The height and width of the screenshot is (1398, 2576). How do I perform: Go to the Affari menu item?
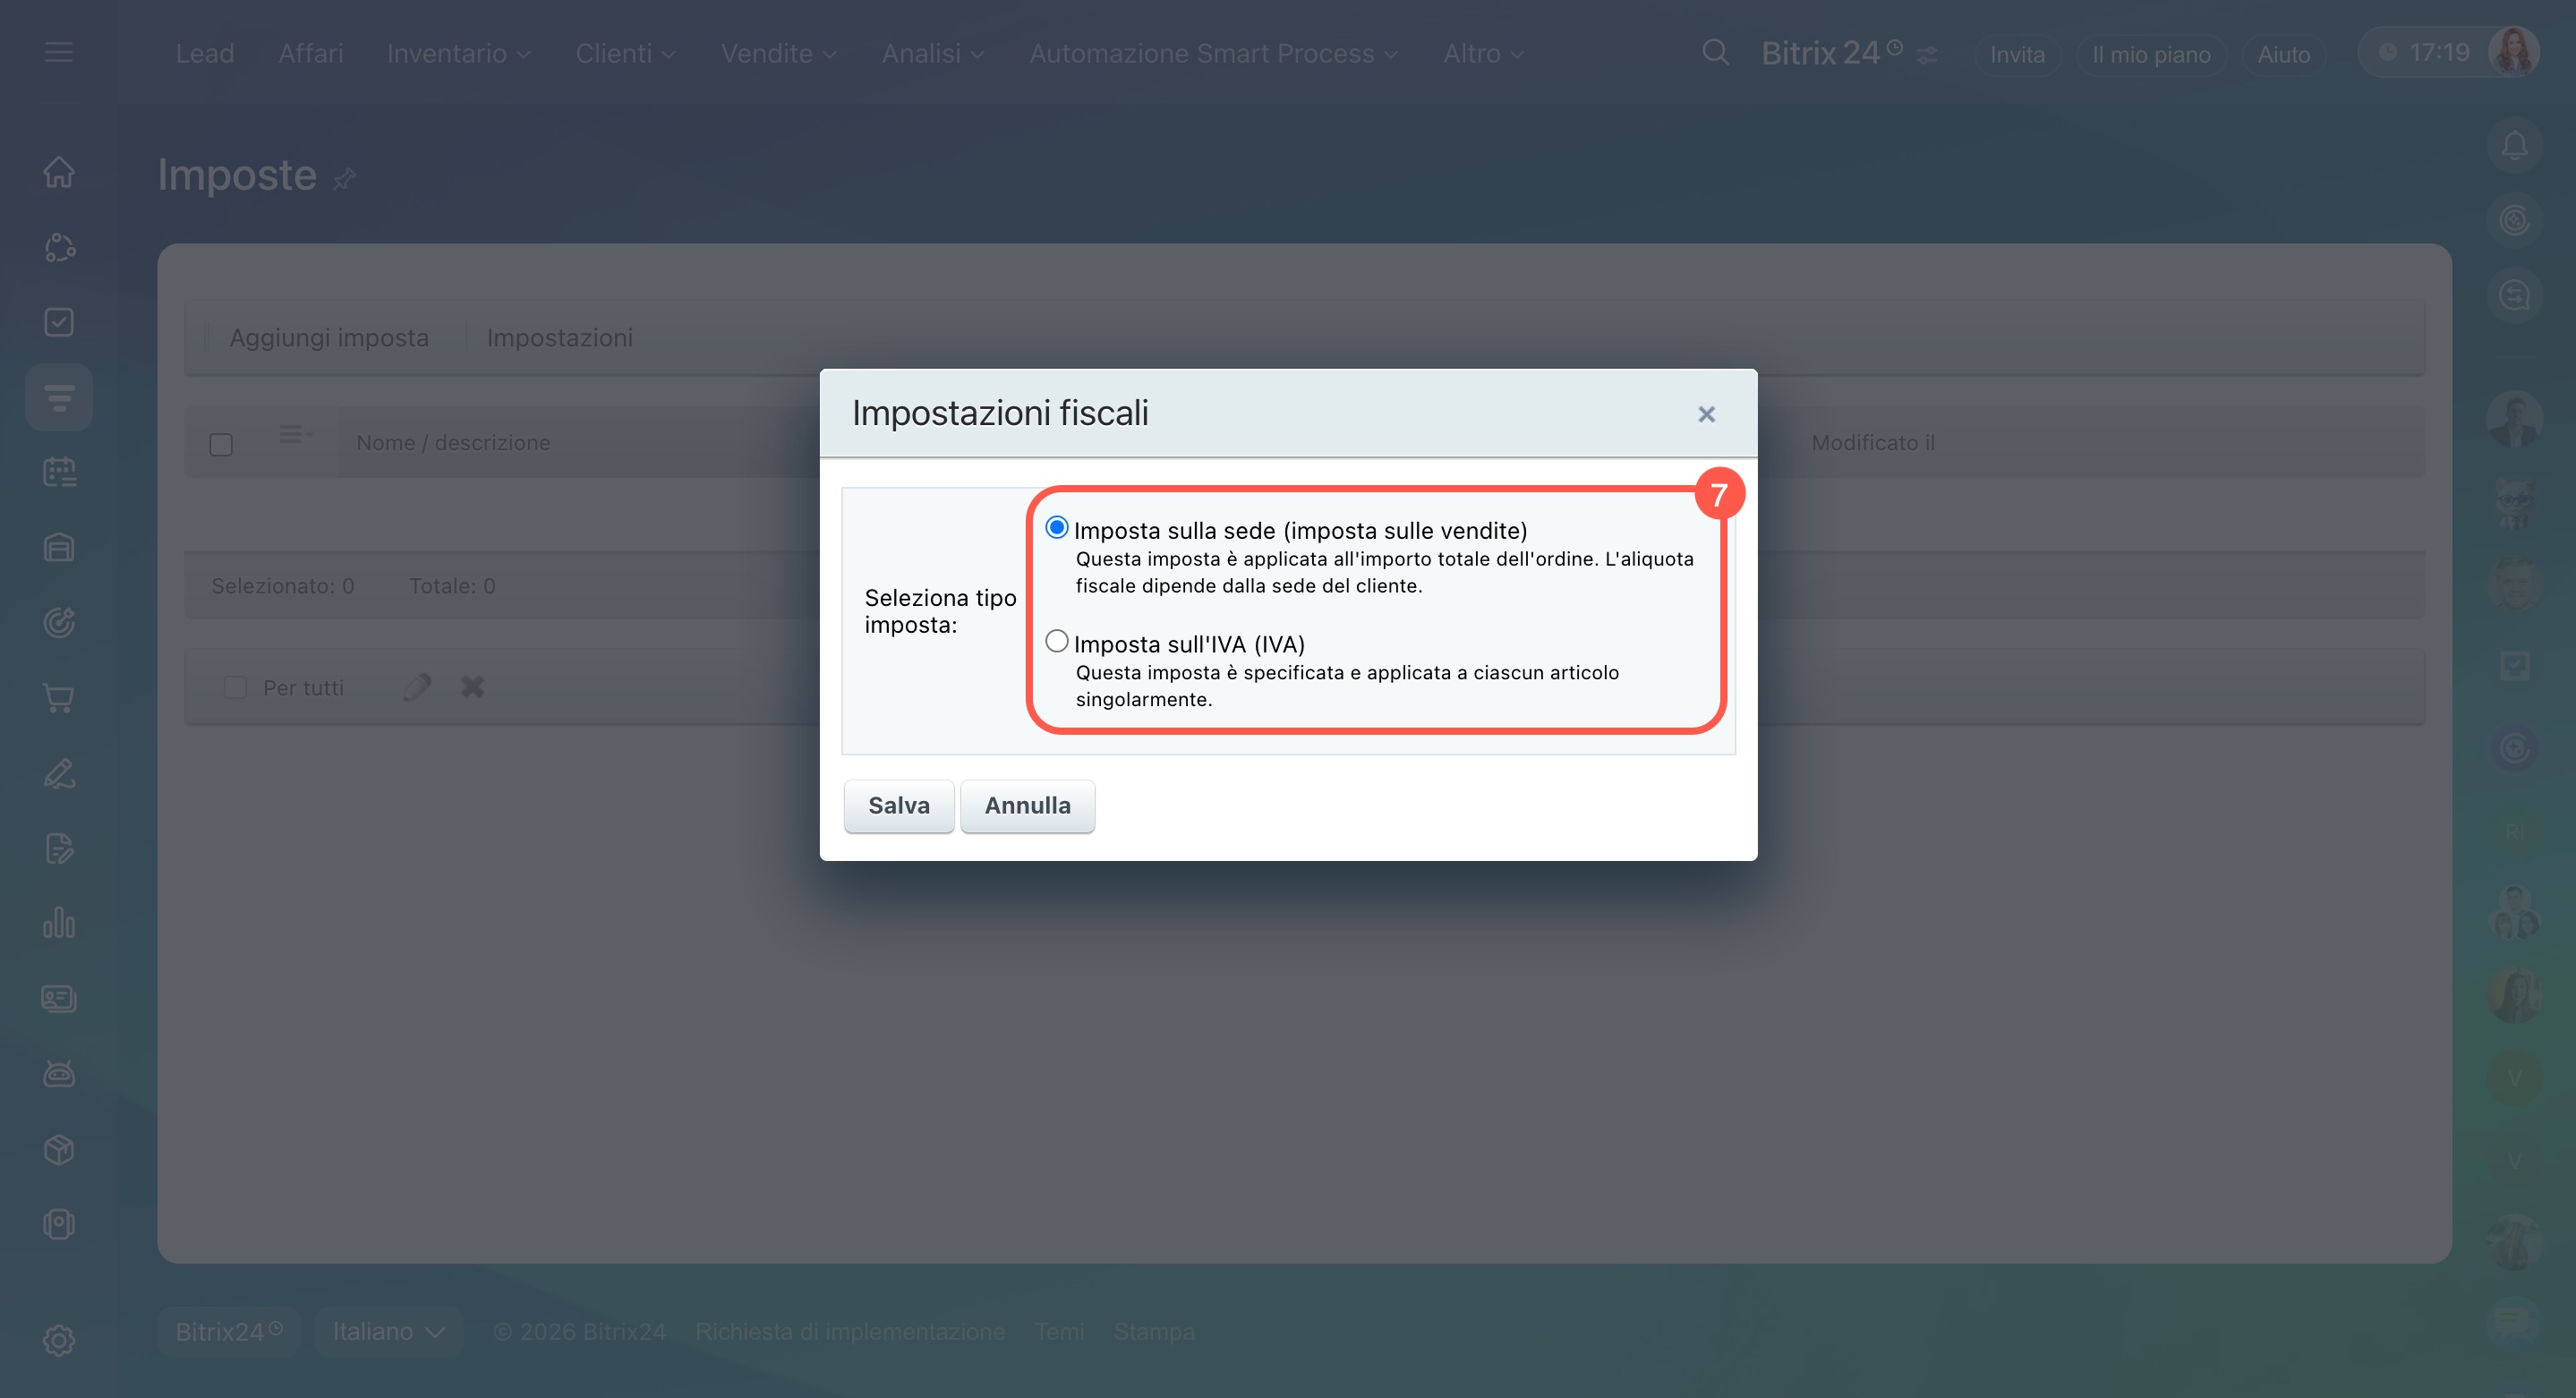tap(310, 54)
